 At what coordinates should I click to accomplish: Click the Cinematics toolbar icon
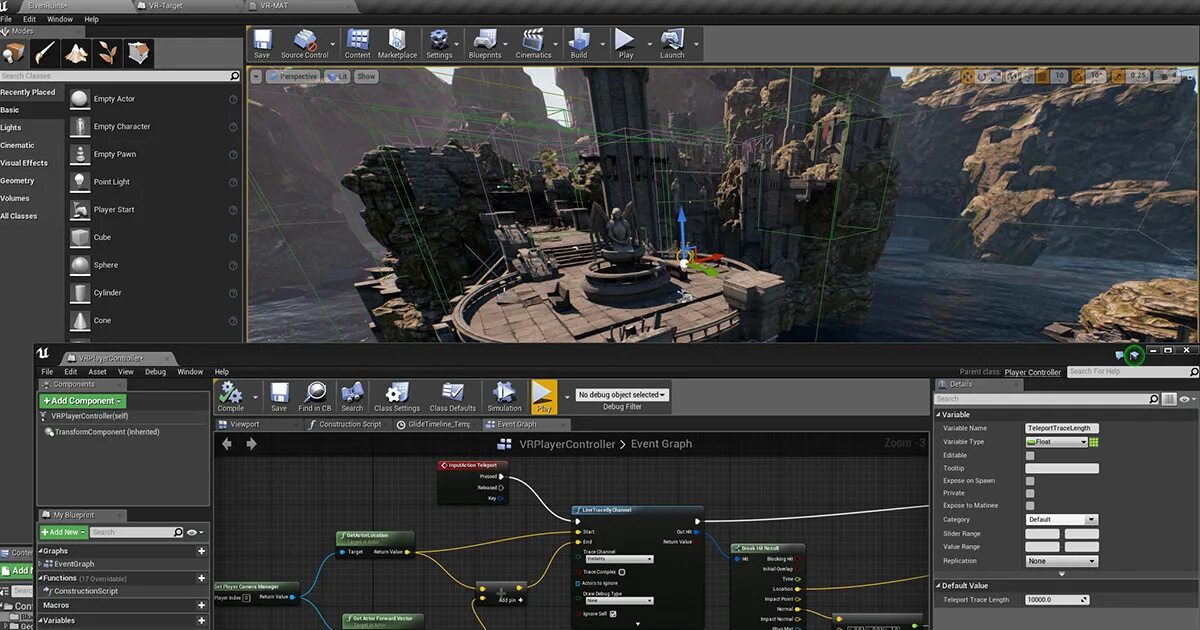pos(533,41)
